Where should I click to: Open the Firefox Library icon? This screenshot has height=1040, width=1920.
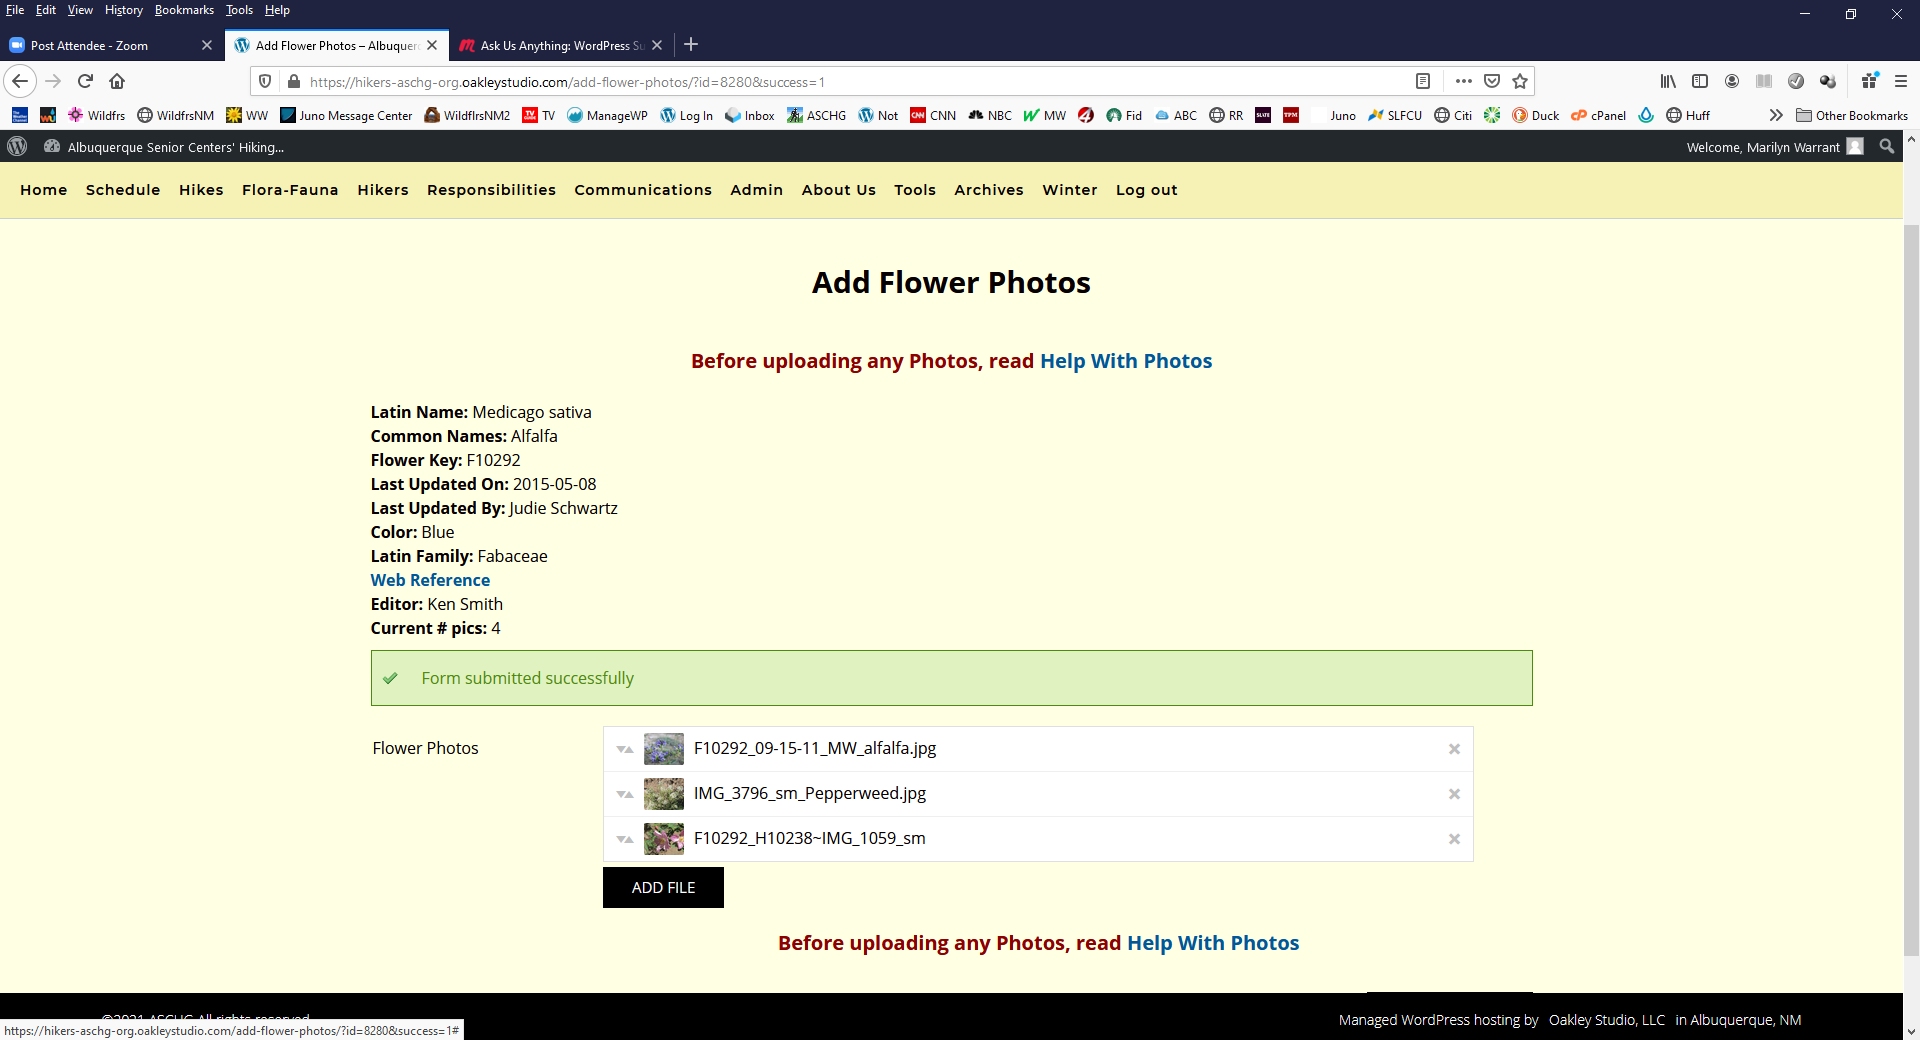click(x=1668, y=81)
